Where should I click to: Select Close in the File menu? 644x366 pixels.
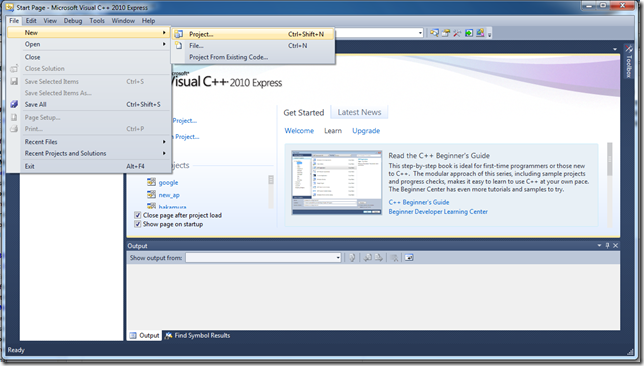click(x=88, y=57)
